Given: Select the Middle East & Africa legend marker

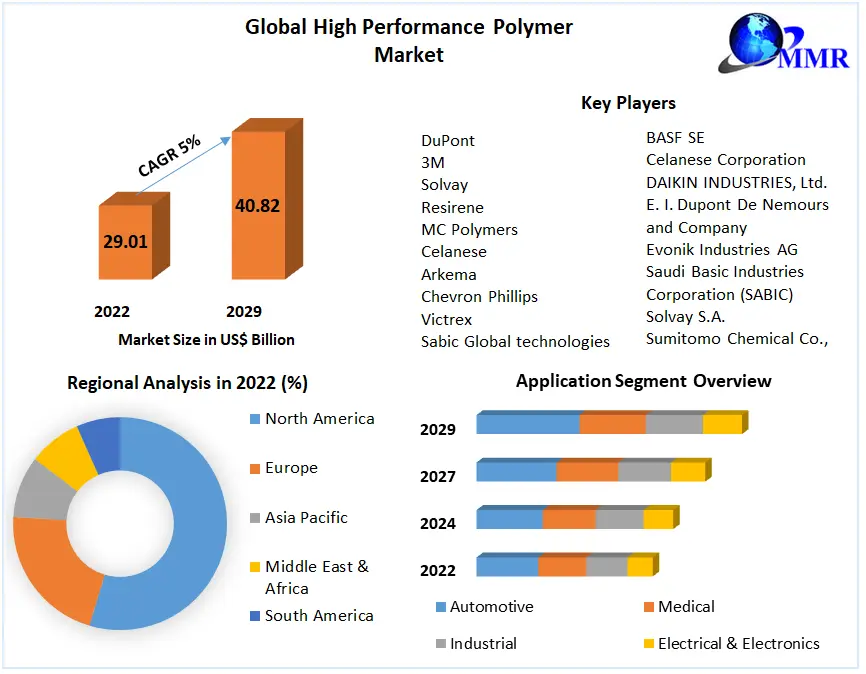Looking at the screenshot, I should [254, 567].
